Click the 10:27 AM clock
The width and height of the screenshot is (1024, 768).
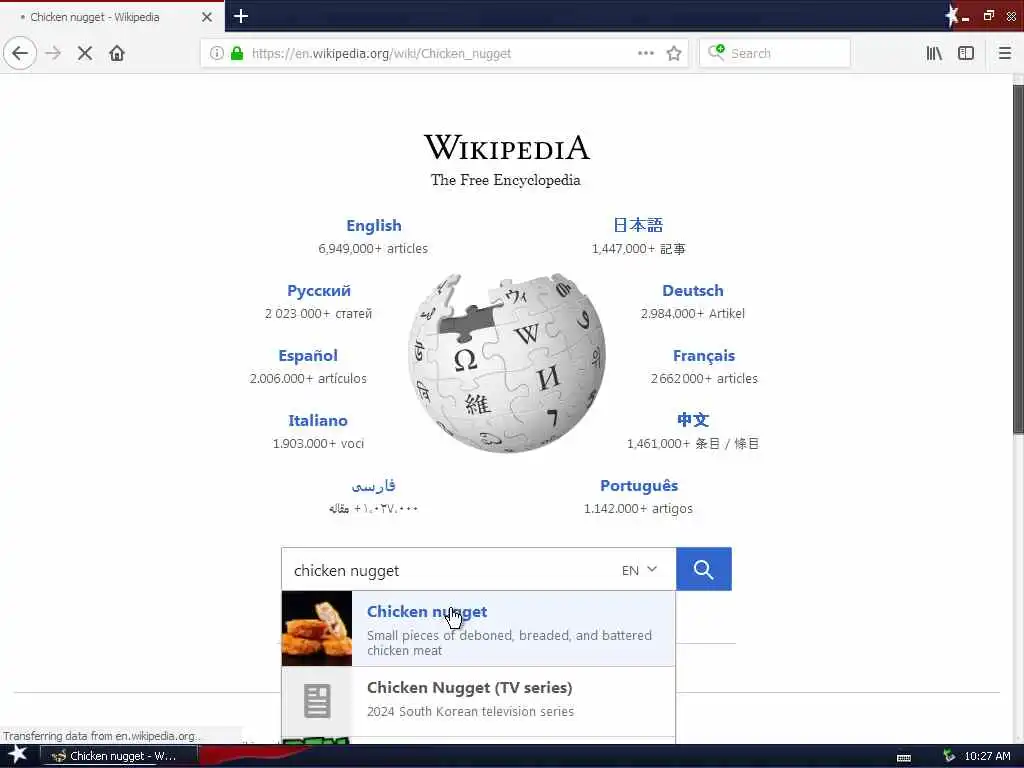point(987,756)
